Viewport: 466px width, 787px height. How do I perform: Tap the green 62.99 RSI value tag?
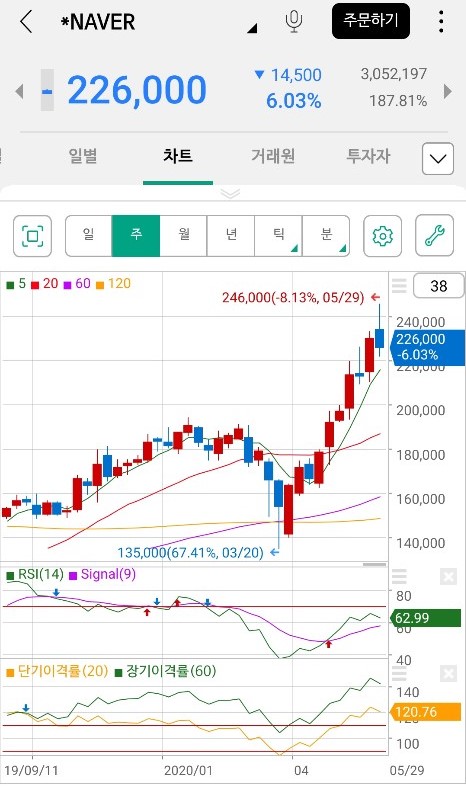(425, 618)
